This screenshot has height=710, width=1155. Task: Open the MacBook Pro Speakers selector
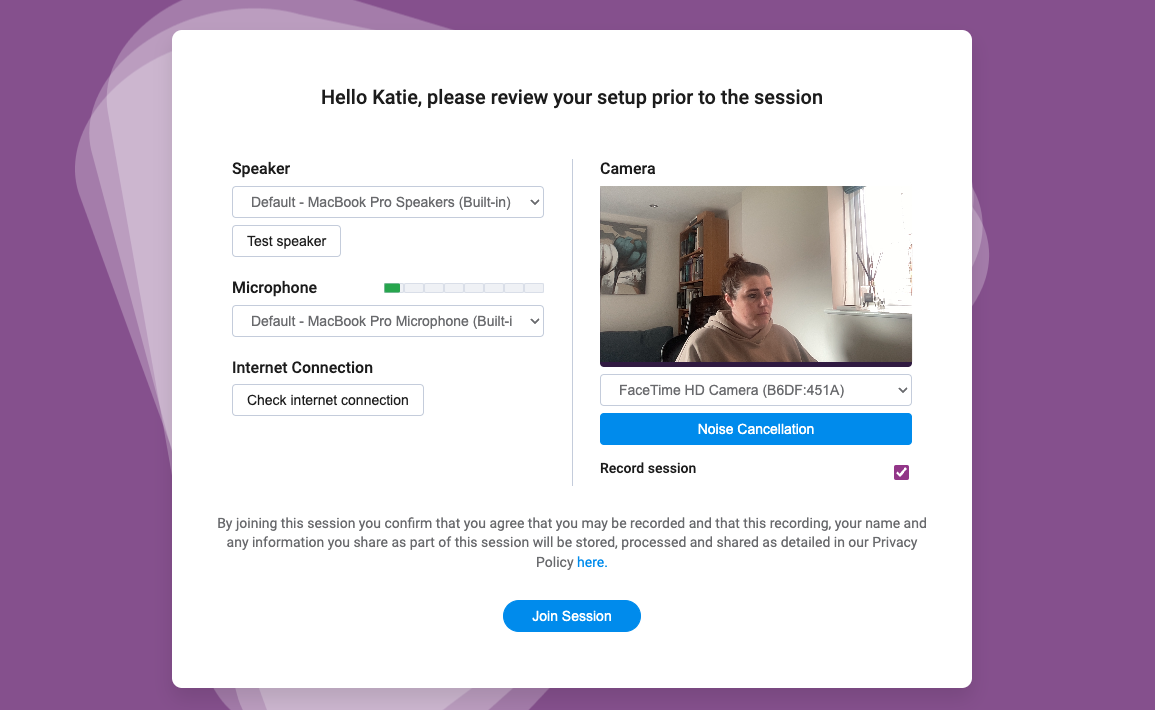[x=387, y=202]
